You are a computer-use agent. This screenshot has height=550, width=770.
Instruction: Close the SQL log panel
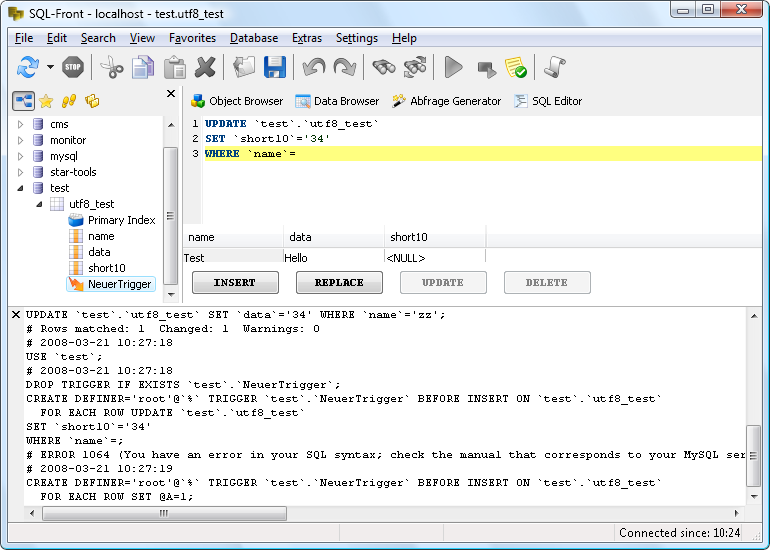tap(16, 315)
